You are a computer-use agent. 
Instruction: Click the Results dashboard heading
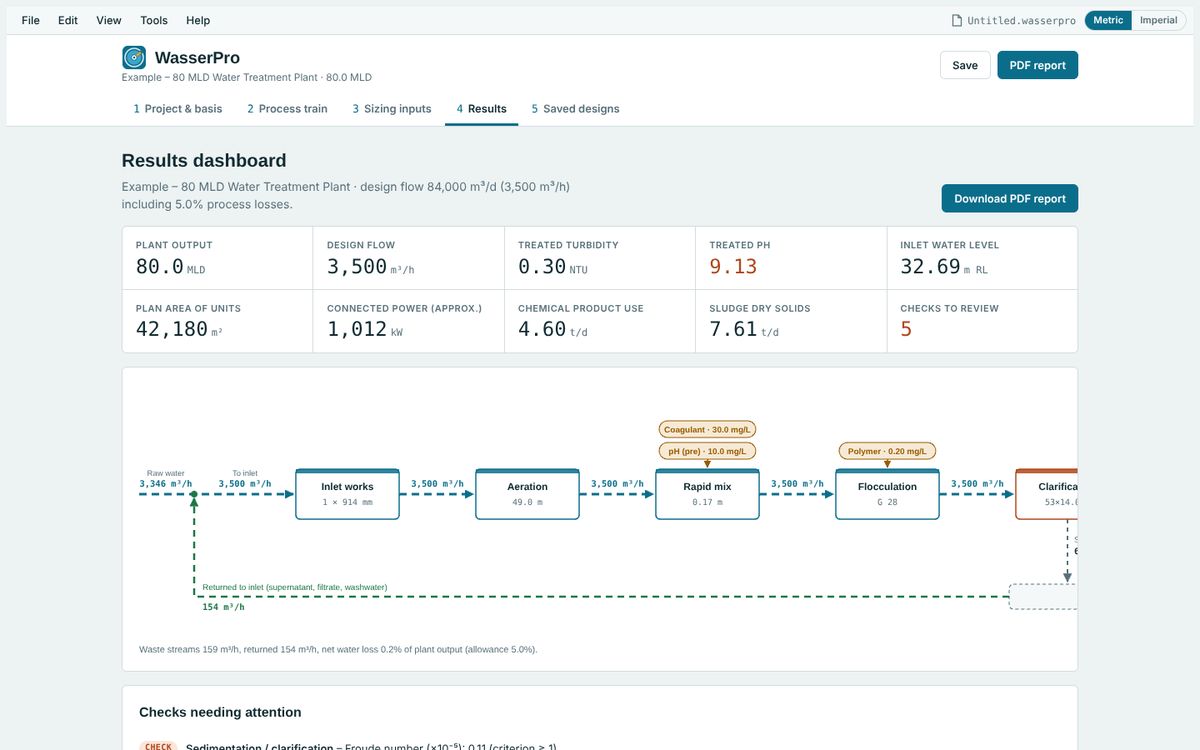(x=204, y=160)
